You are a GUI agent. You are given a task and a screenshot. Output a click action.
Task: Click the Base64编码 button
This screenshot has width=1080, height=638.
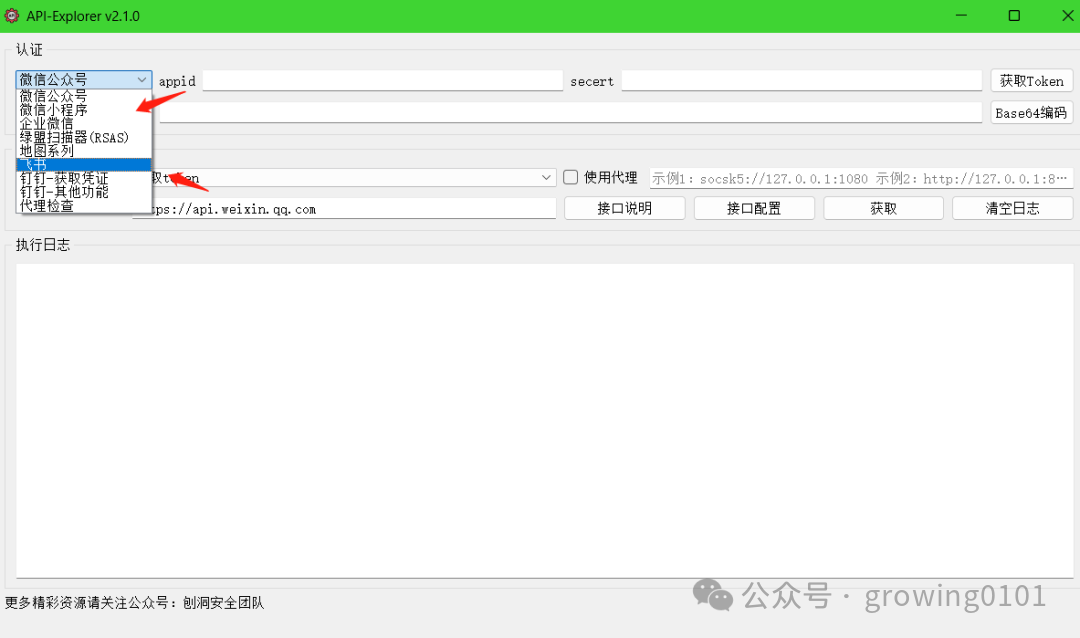point(1031,112)
